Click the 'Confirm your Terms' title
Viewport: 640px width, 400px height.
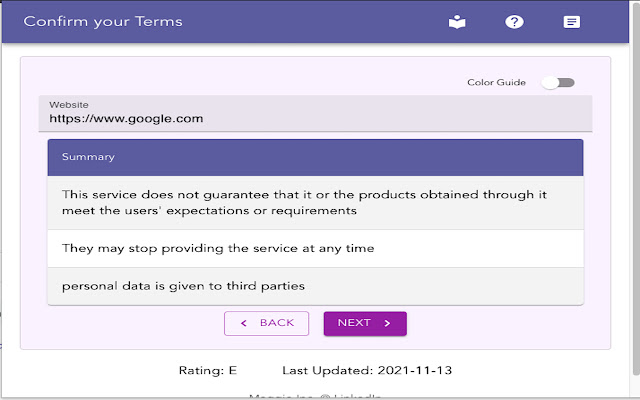103,21
